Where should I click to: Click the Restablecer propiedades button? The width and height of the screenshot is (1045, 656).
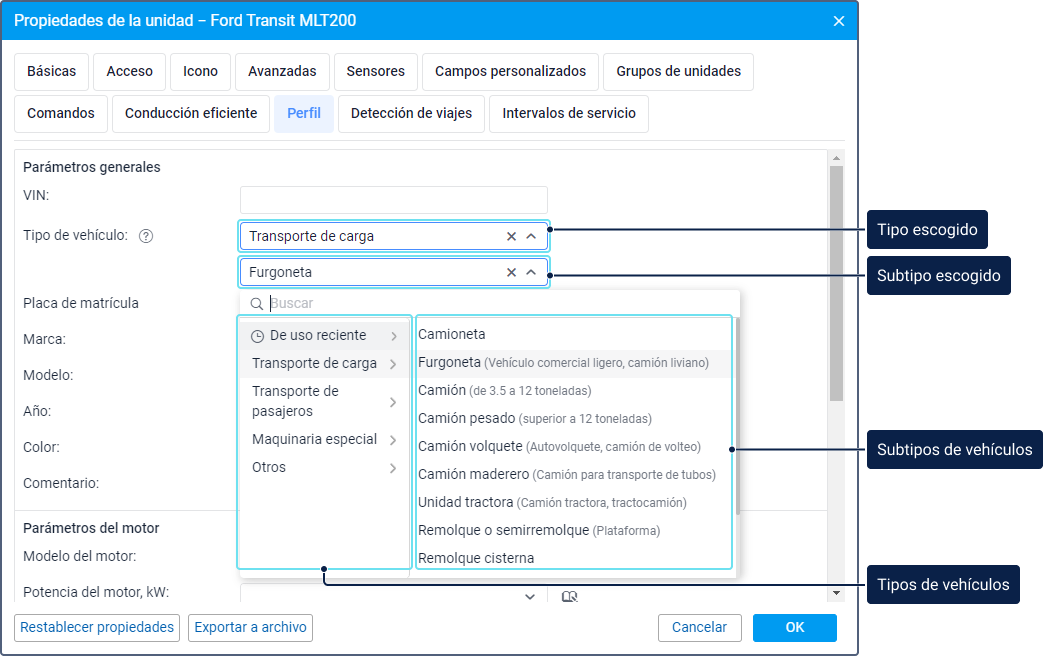click(97, 628)
